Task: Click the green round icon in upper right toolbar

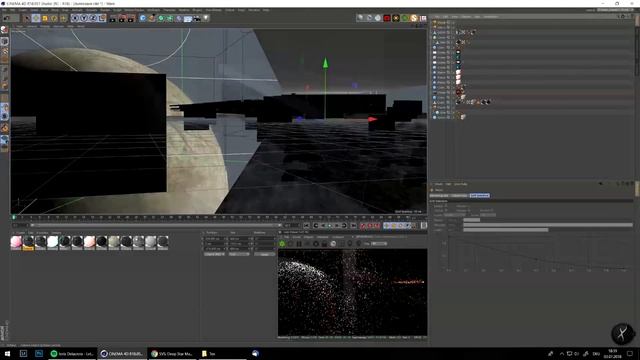Action: (405, 18)
